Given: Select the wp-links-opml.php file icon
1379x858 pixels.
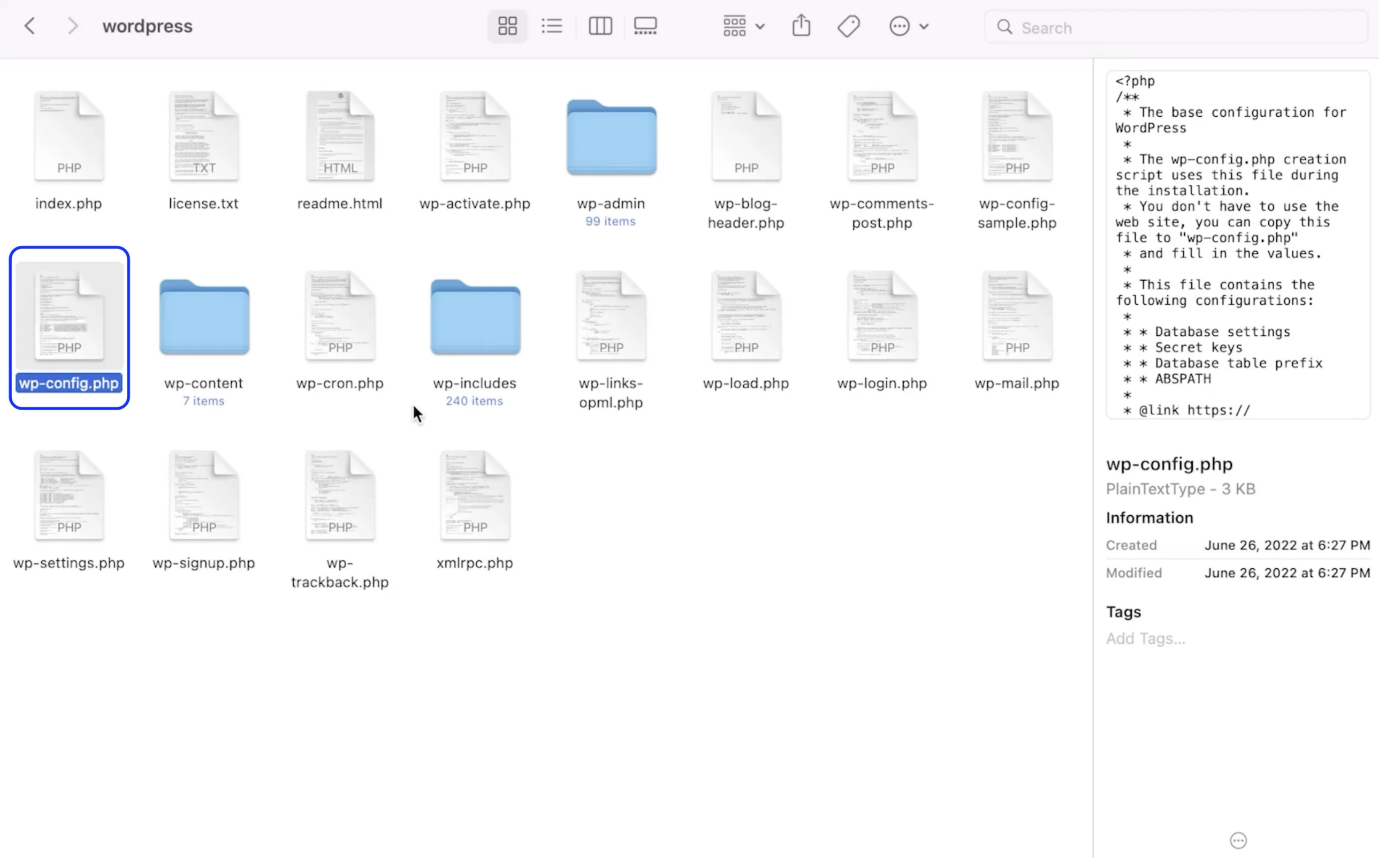Looking at the screenshot, I should (x=611, y=316).
